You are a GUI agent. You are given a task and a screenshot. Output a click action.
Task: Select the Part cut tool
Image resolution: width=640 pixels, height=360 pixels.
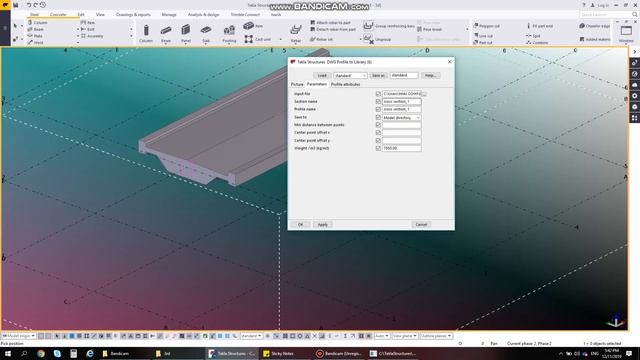tap(483, 42)
